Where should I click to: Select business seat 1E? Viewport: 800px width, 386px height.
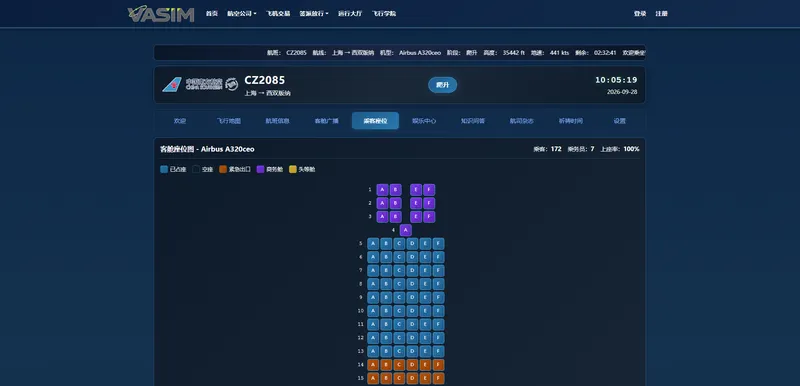click(416, 190)
